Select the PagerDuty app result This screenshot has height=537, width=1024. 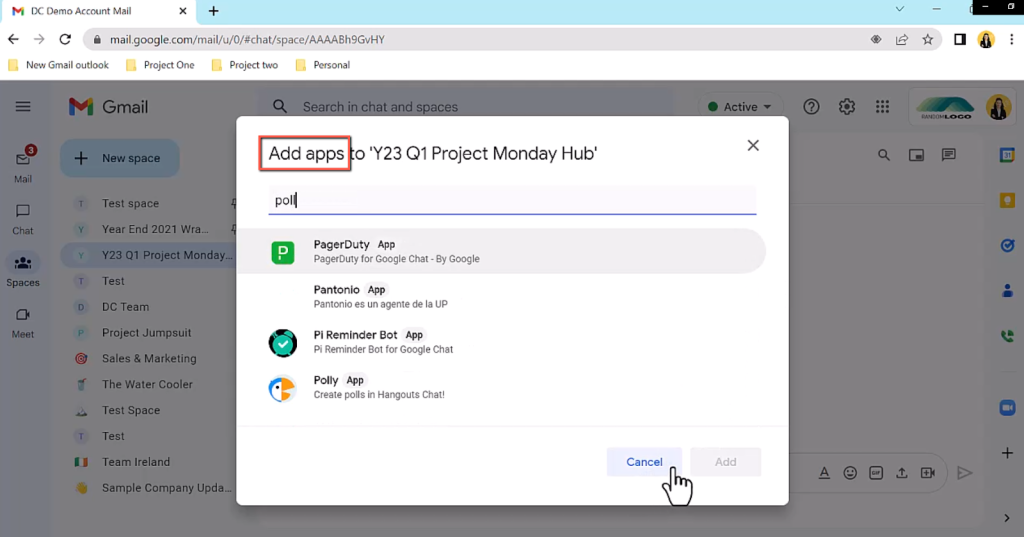pos(501,251)
